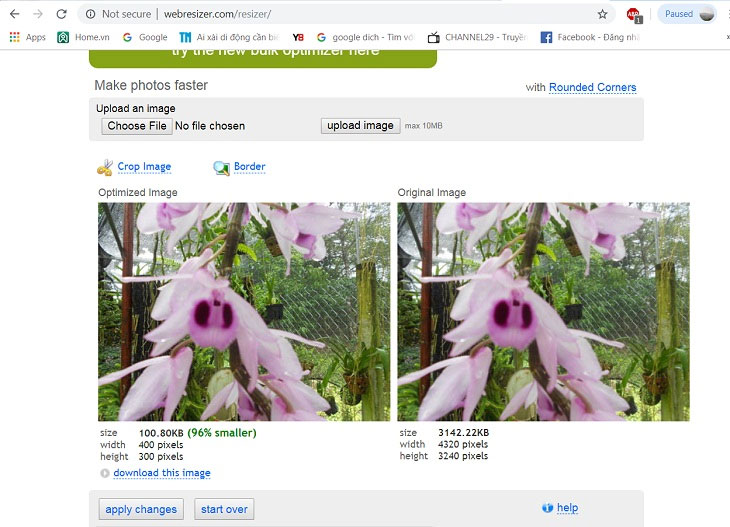Click the scissors Crop Image icon
Screen dimensions: 730x527
point(105,167)
